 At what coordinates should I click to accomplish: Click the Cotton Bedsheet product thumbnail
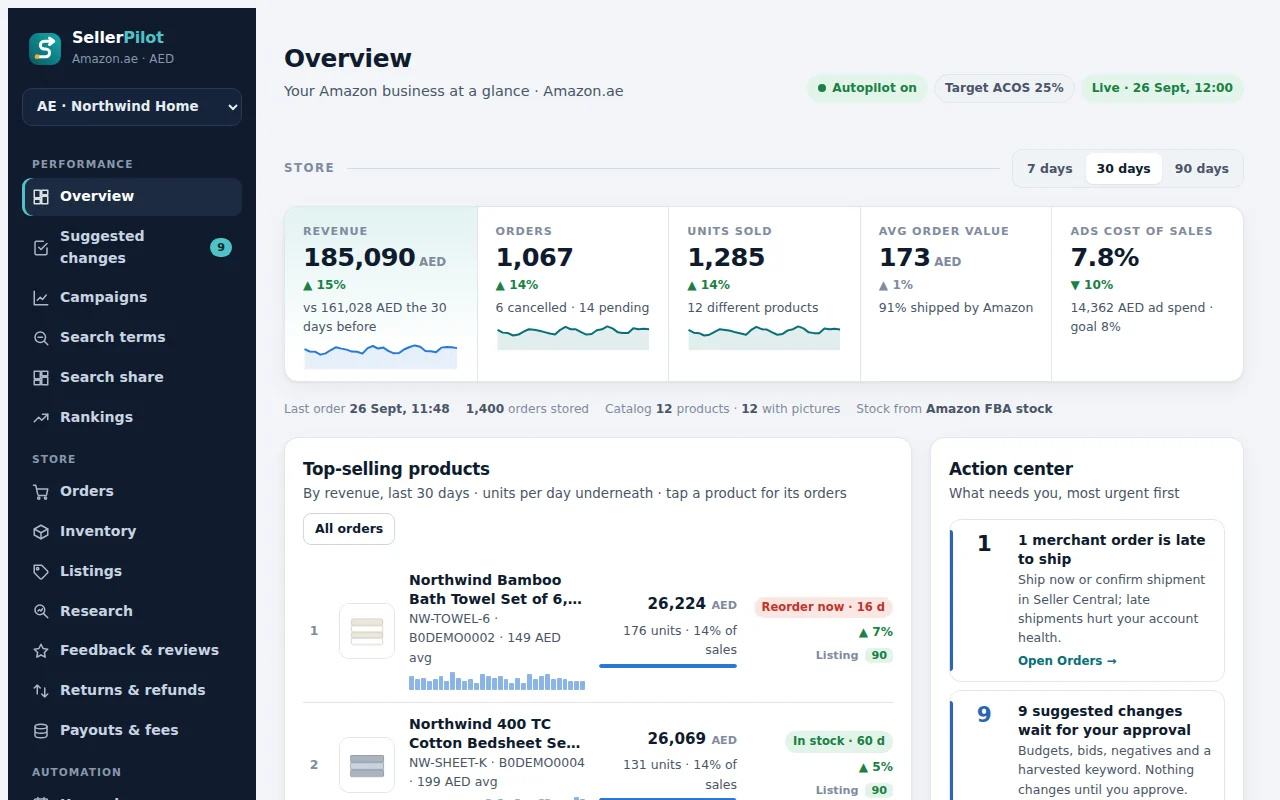click(x=367, y=765)
